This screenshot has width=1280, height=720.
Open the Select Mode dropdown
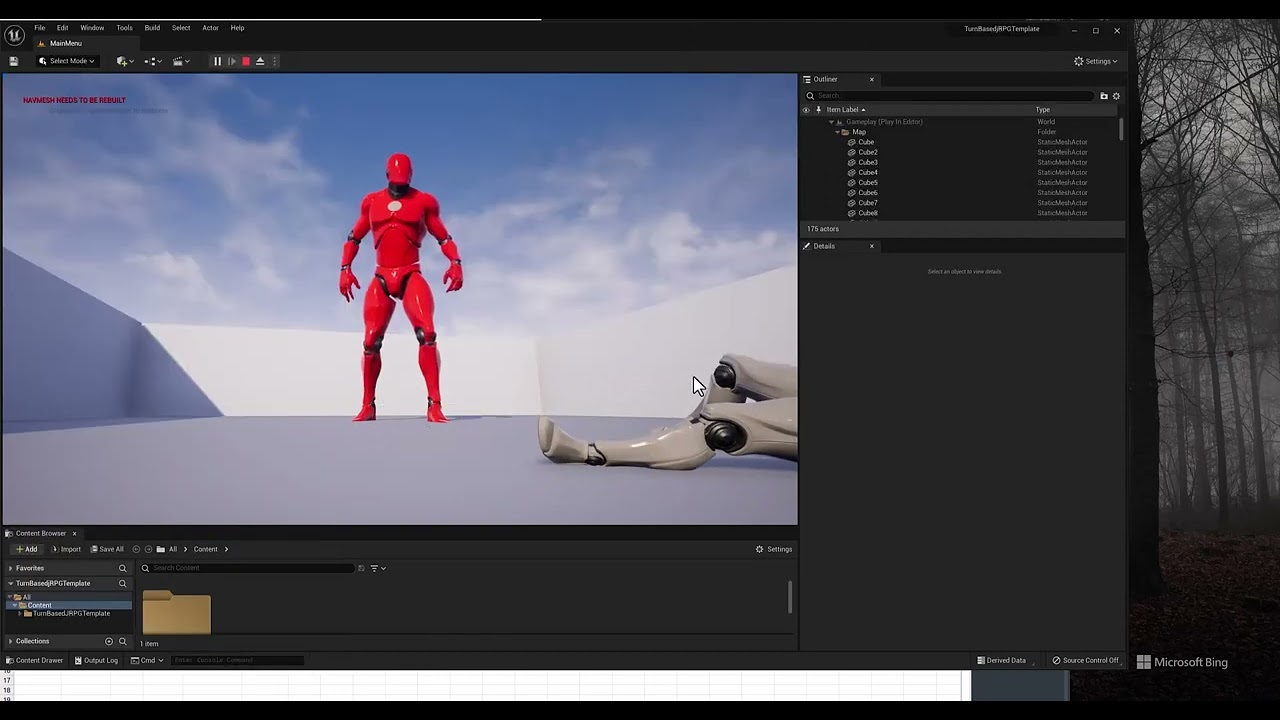coord(67,61)
